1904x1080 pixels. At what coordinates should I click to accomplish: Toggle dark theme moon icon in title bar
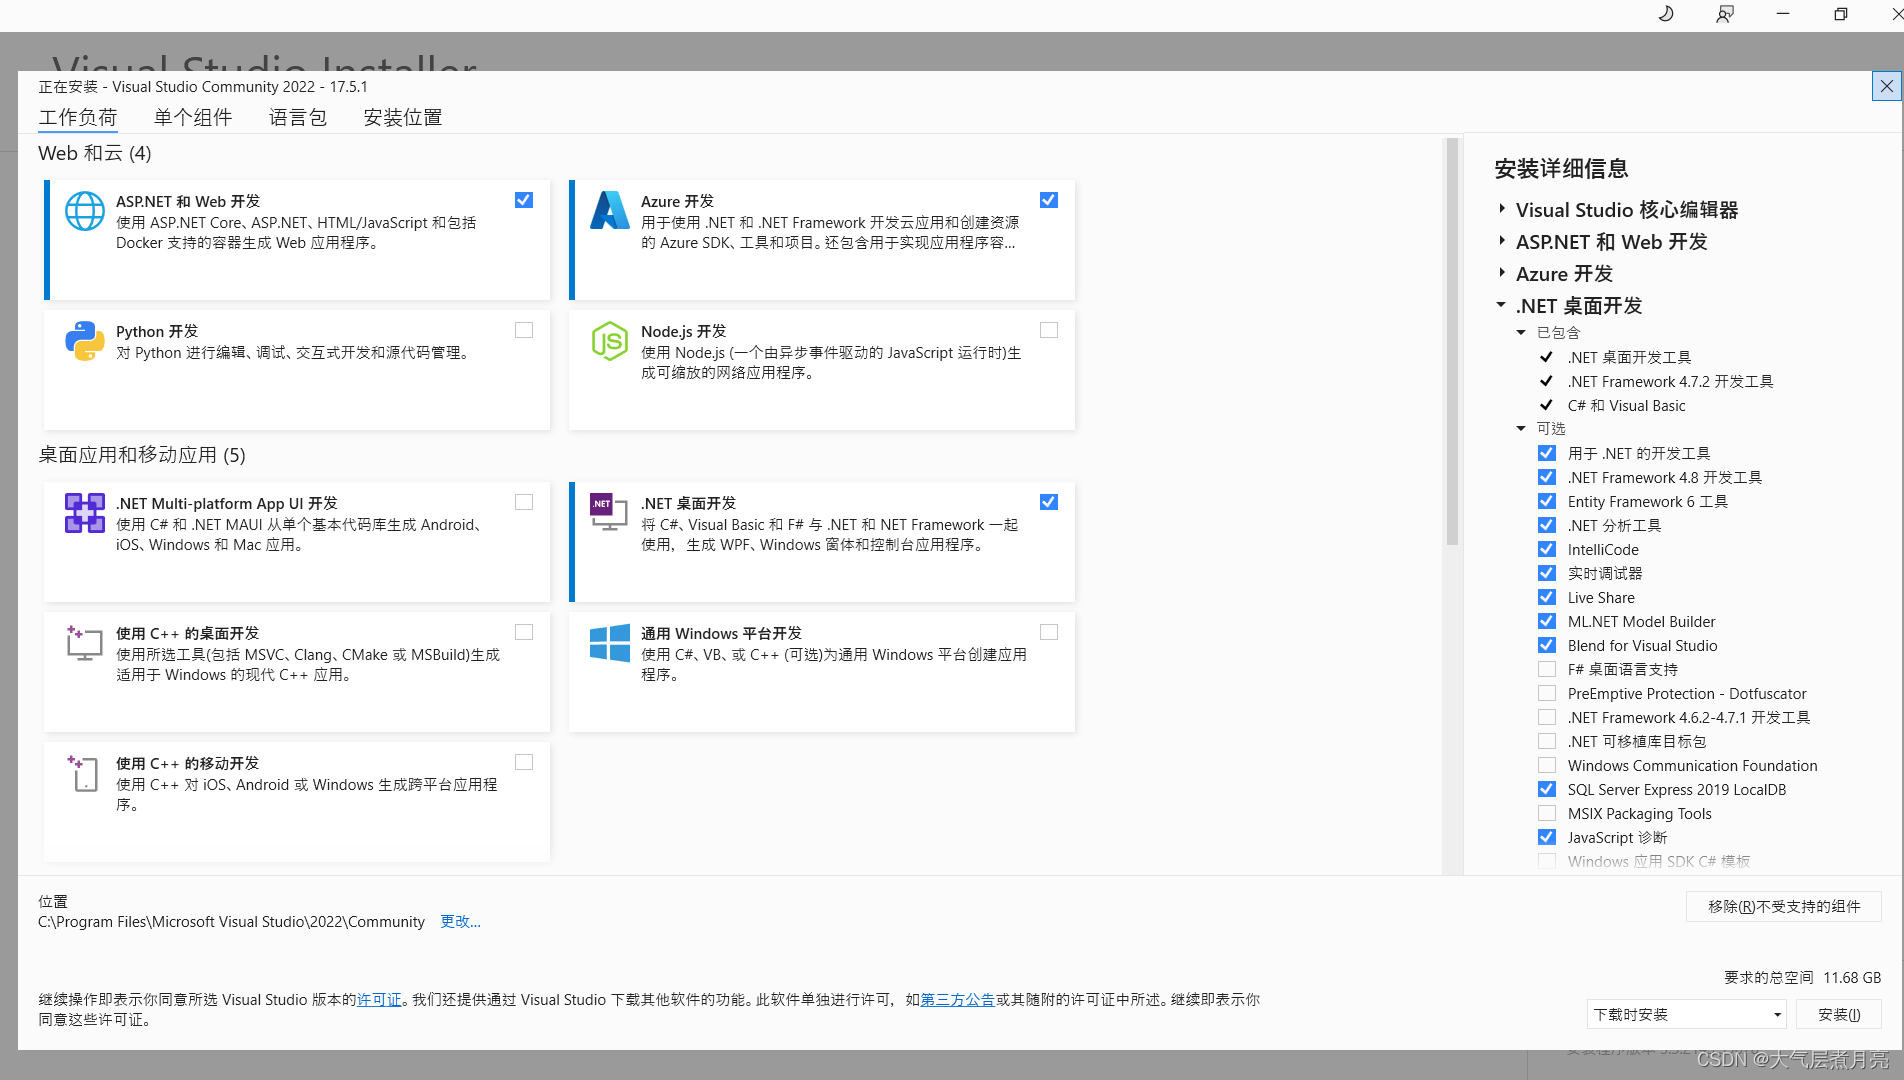pyautogui.click(x=1666, y=14)
